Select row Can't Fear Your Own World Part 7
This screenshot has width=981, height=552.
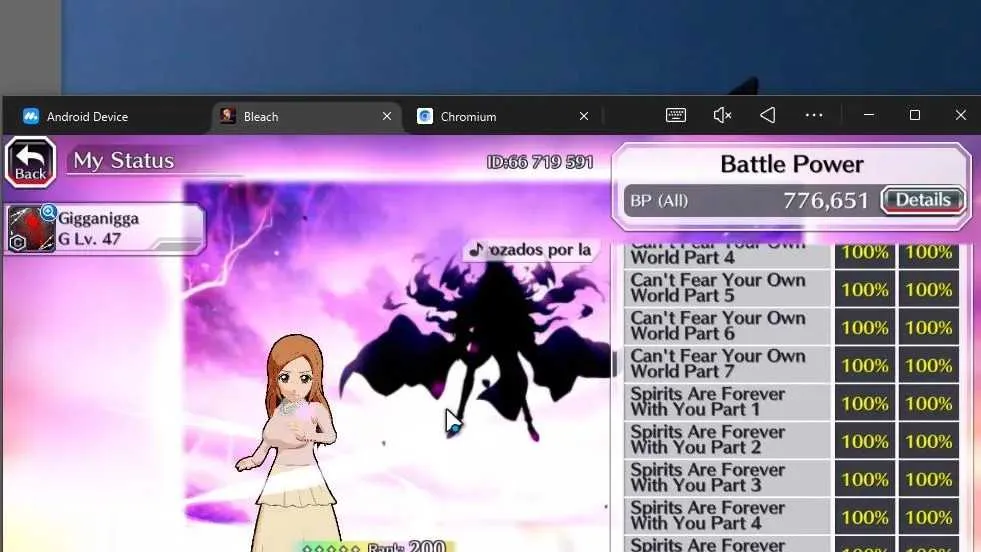(x=791, y=364)
